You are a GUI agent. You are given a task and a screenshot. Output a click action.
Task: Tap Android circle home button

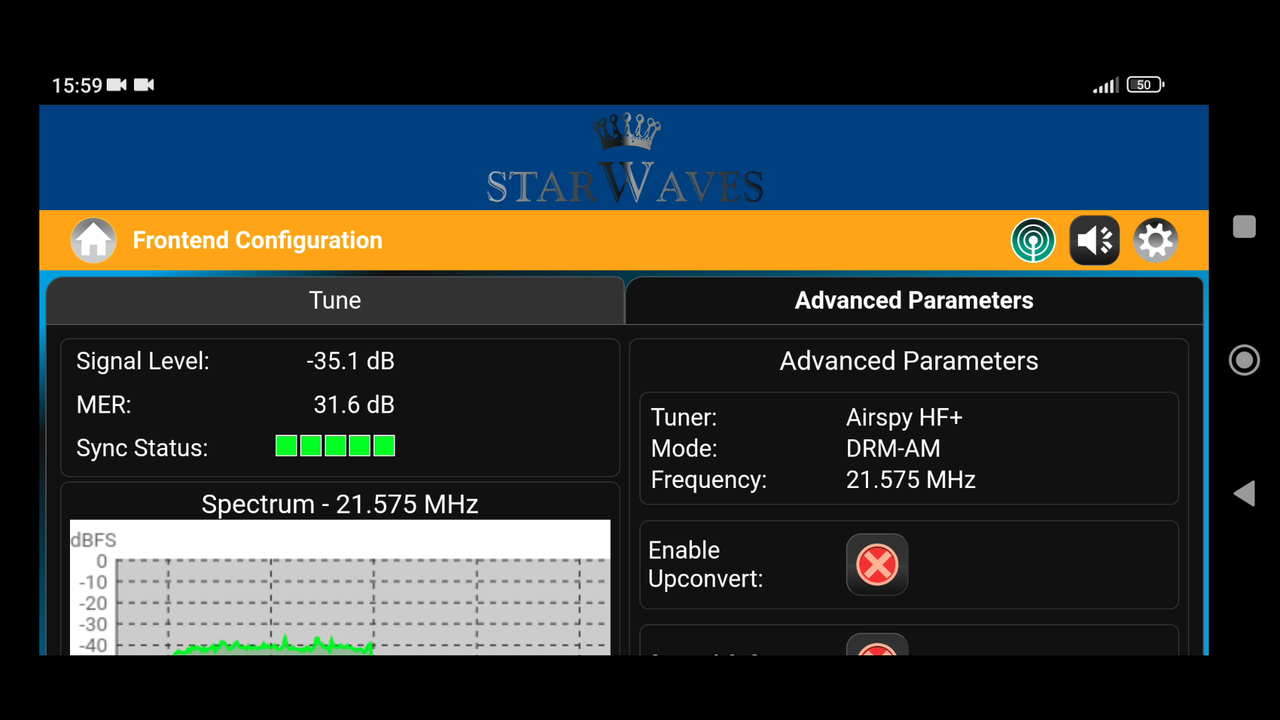tap(1244, 360)
